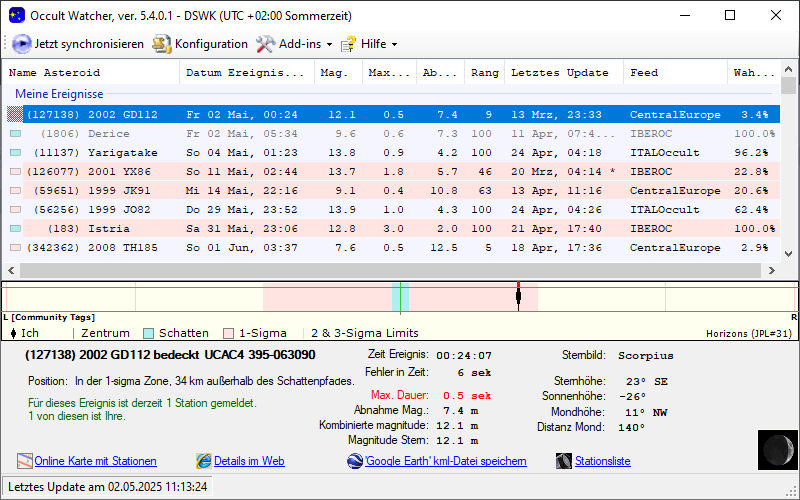The height and width of the screenshot is (500, 800).
Task: Click the Stationsliste list icon
Action: [566, 461]
